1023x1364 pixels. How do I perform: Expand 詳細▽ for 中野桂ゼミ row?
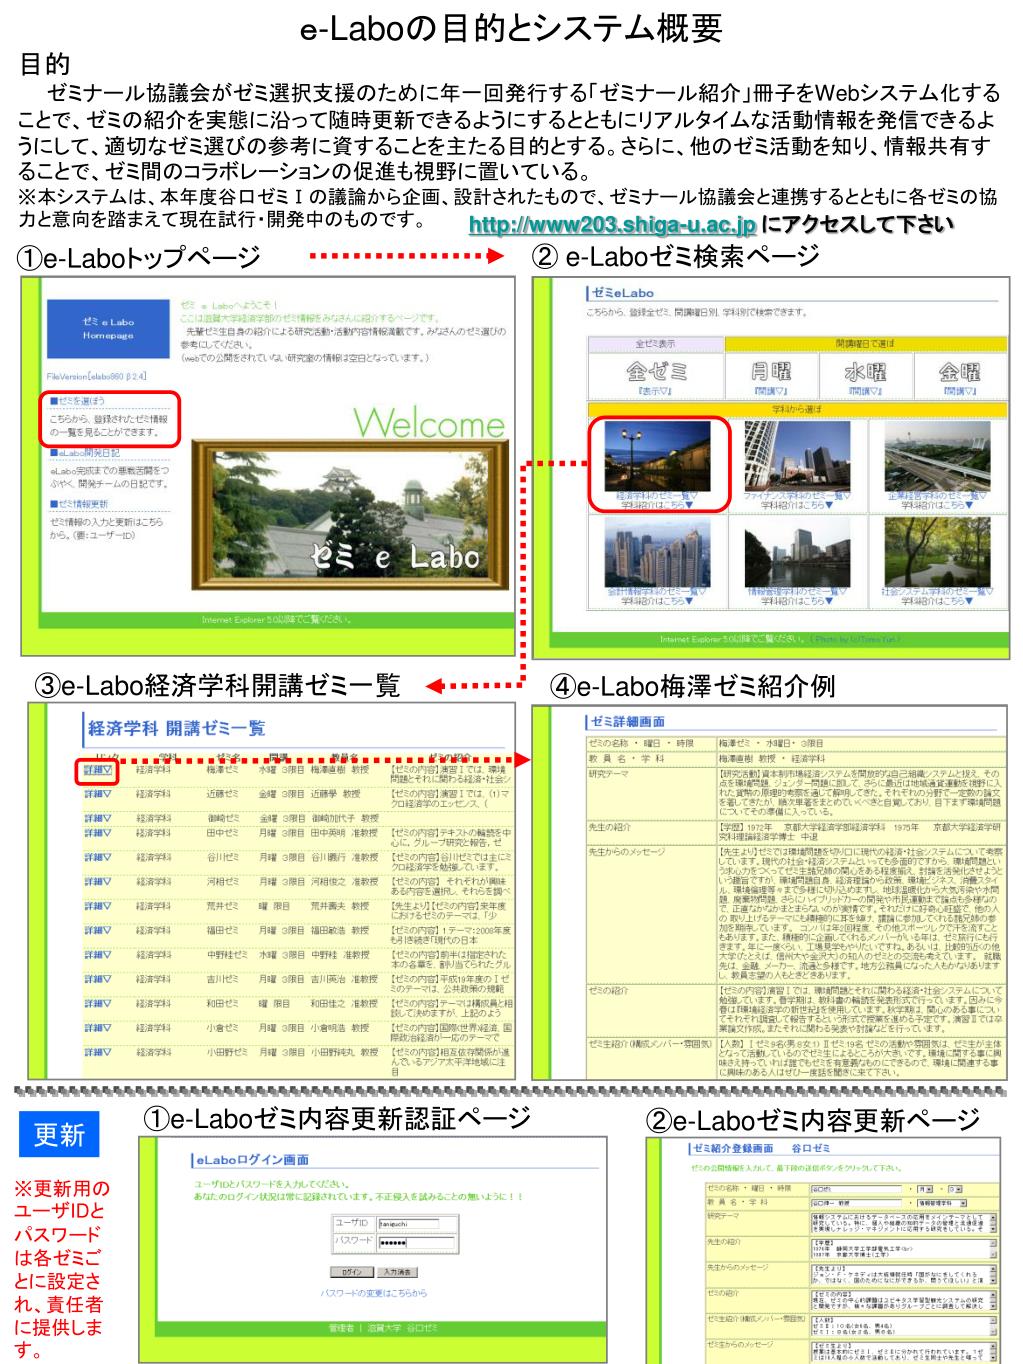(x=97, y=954)
